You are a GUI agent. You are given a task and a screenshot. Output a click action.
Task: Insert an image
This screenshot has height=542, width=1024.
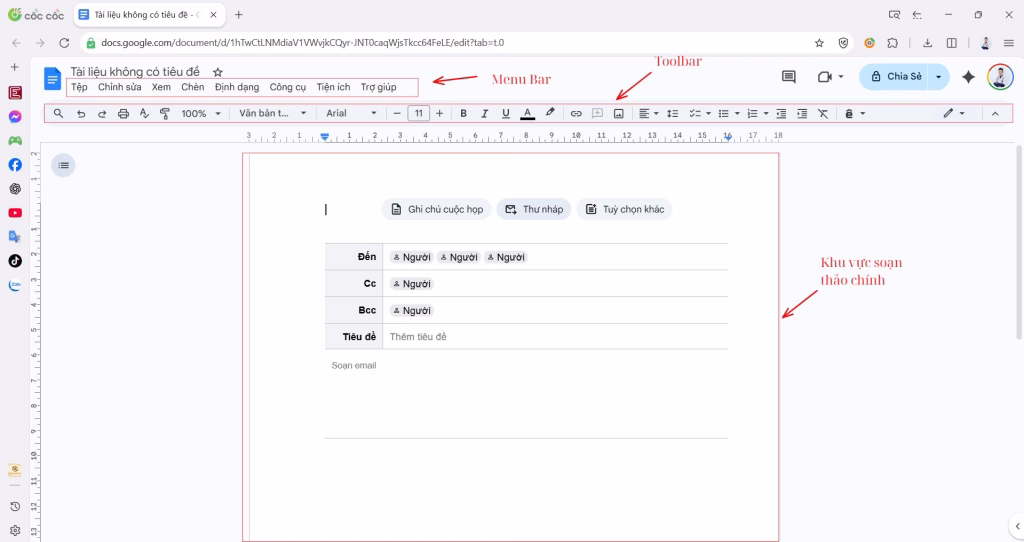click(x=618, y=114)
